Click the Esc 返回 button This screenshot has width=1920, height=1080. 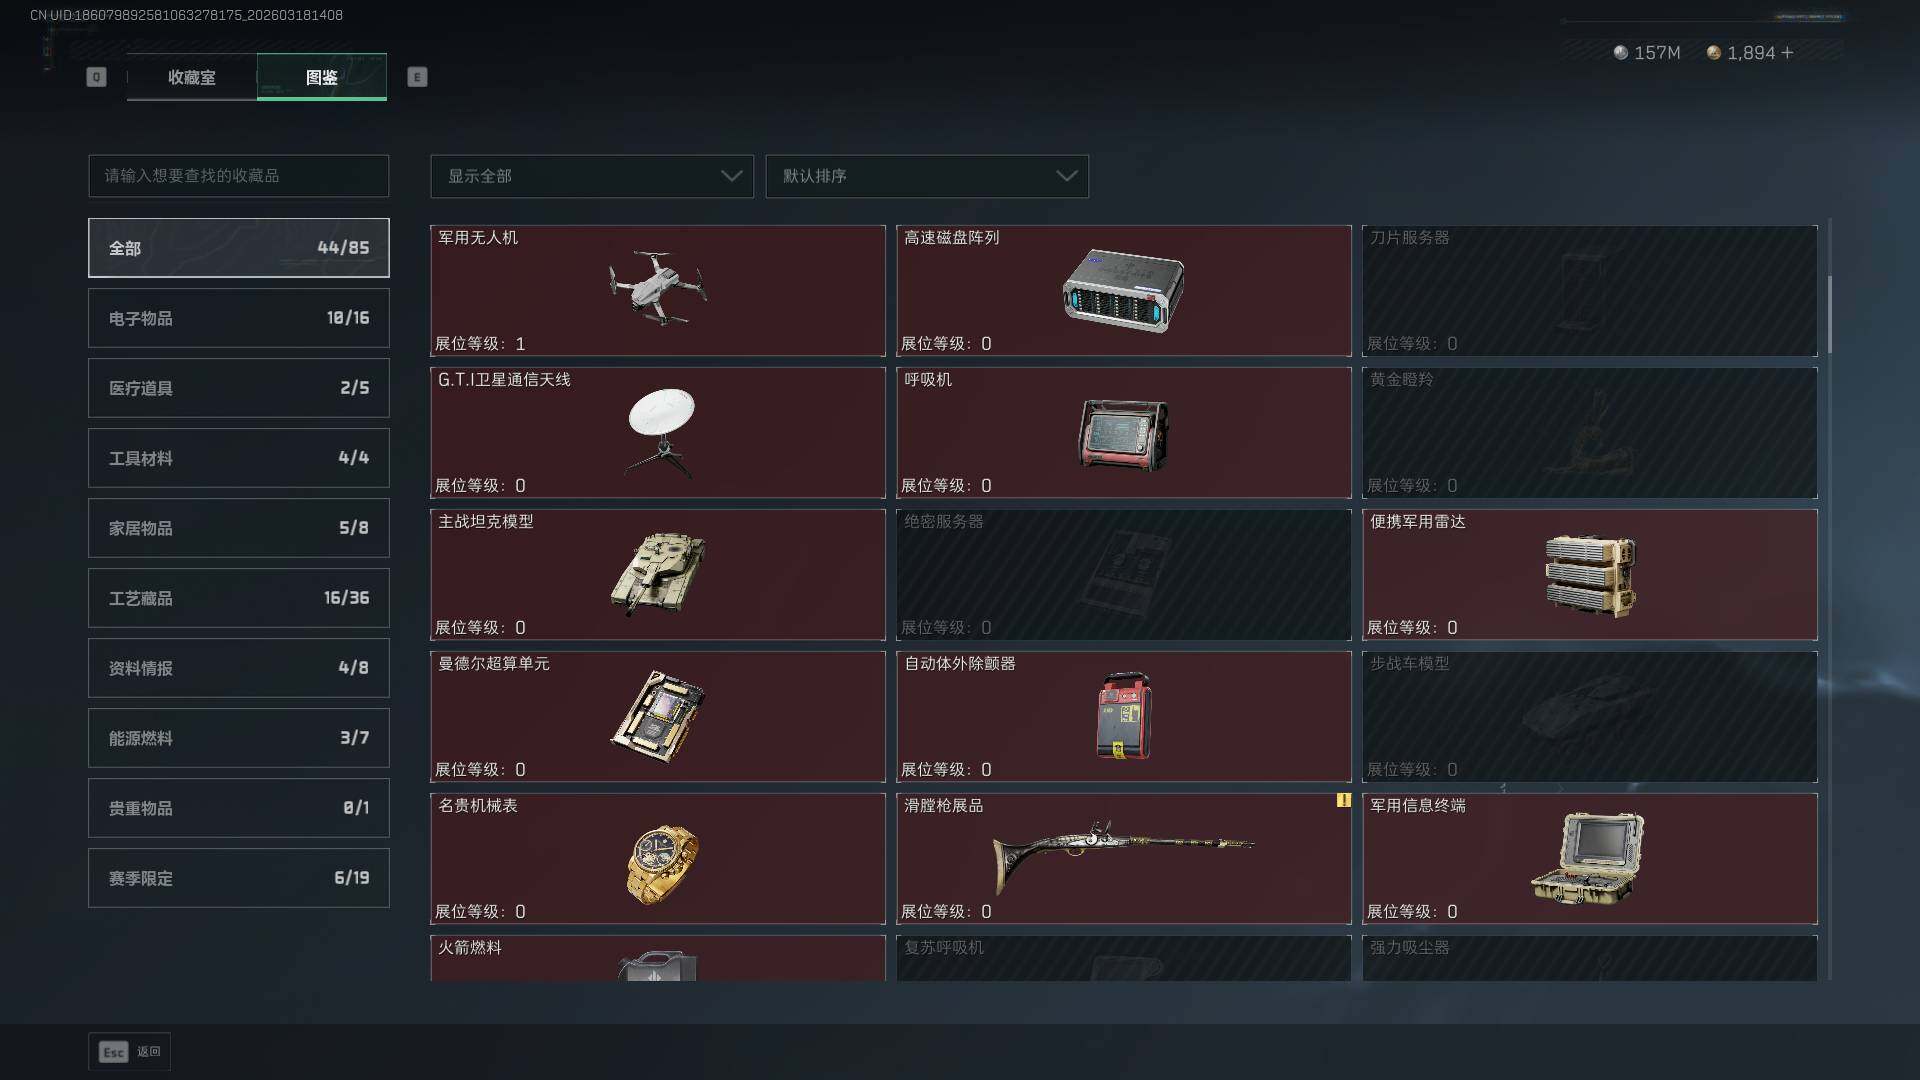pos(130,1052)
